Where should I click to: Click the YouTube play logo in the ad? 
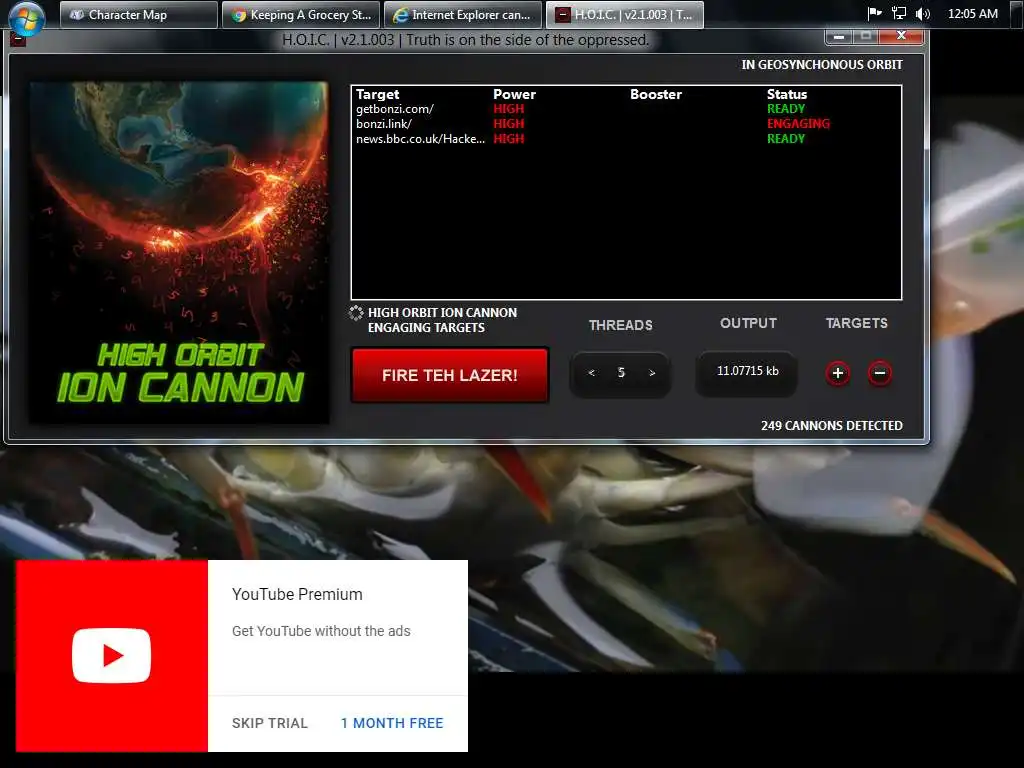pos(112,656)
